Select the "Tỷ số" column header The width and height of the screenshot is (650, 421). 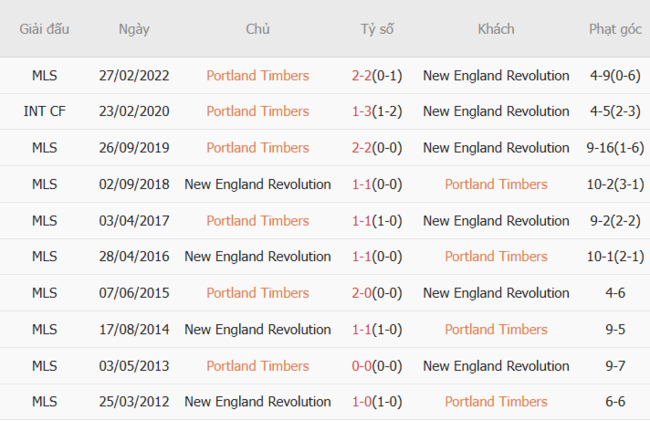pyautogui.click(x=377, y=29)
